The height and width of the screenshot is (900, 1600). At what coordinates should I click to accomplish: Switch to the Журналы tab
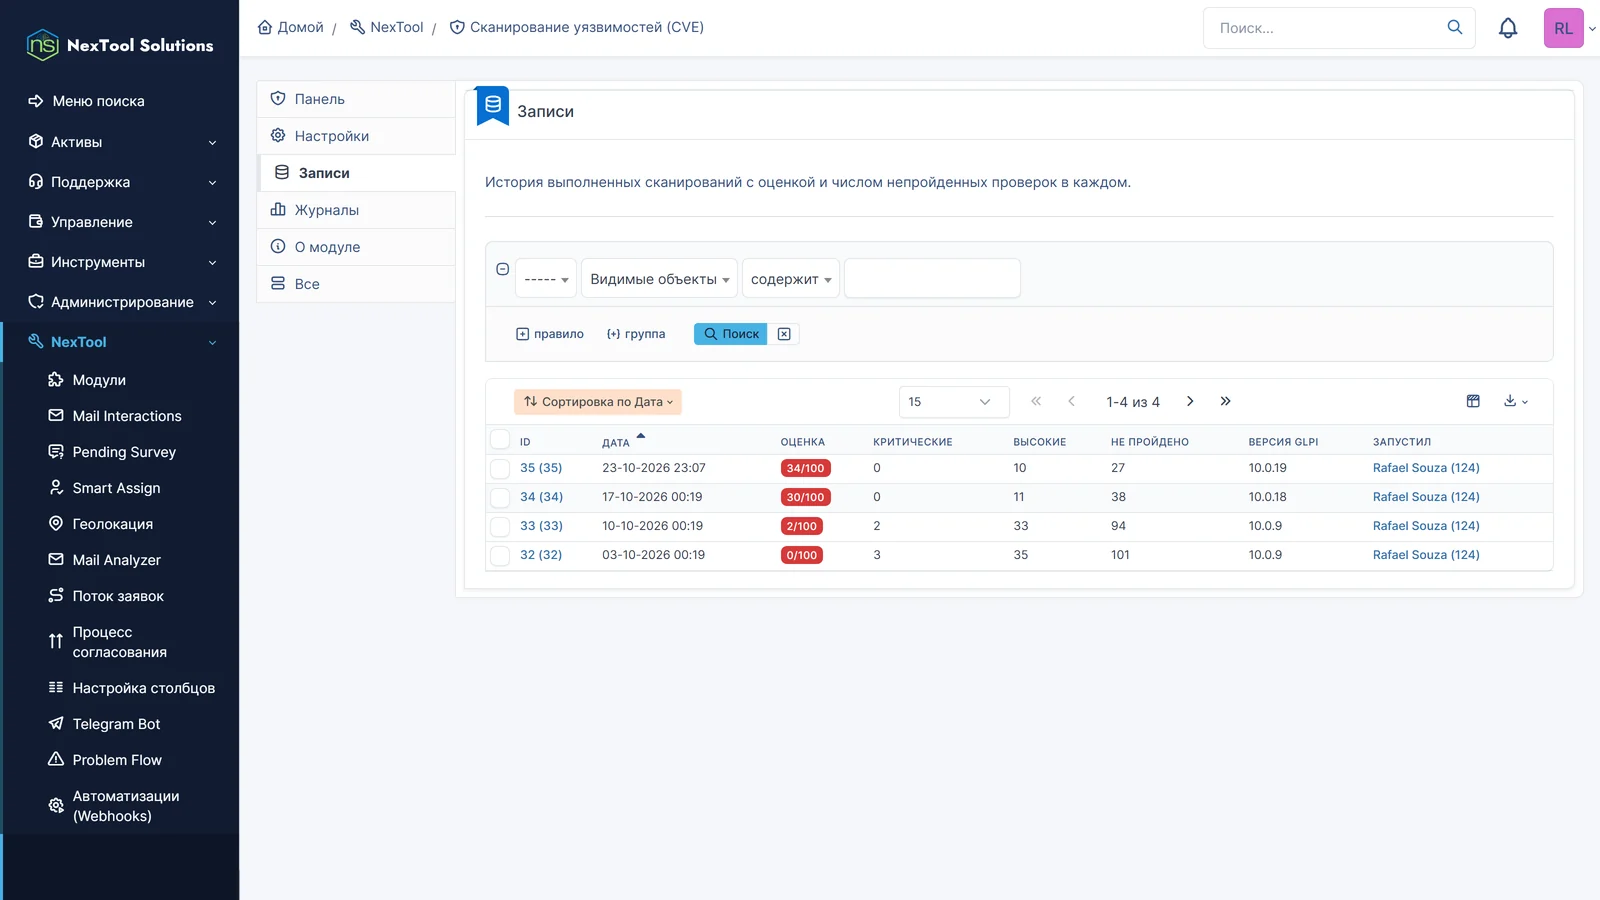coord(356,210)
